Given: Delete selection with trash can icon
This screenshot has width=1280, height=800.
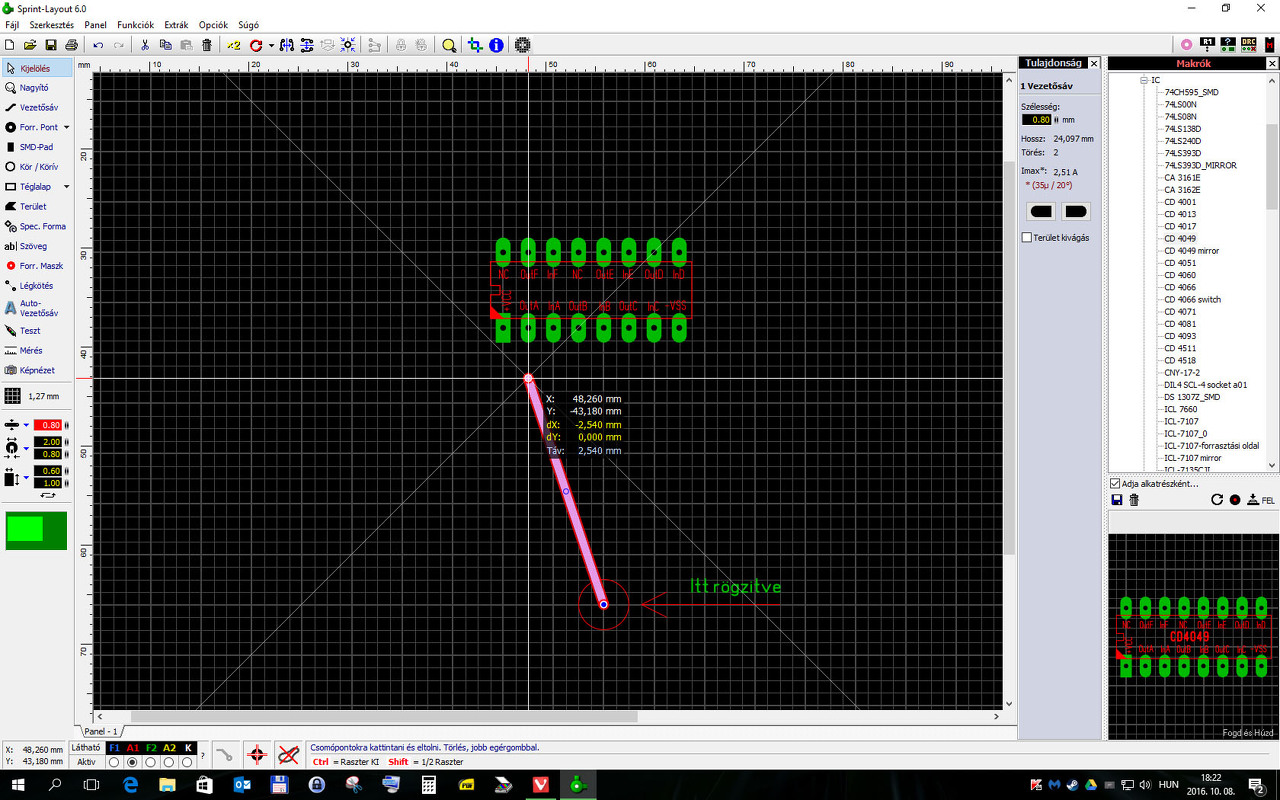Looking at the screenshot, I should click(207, 45).
